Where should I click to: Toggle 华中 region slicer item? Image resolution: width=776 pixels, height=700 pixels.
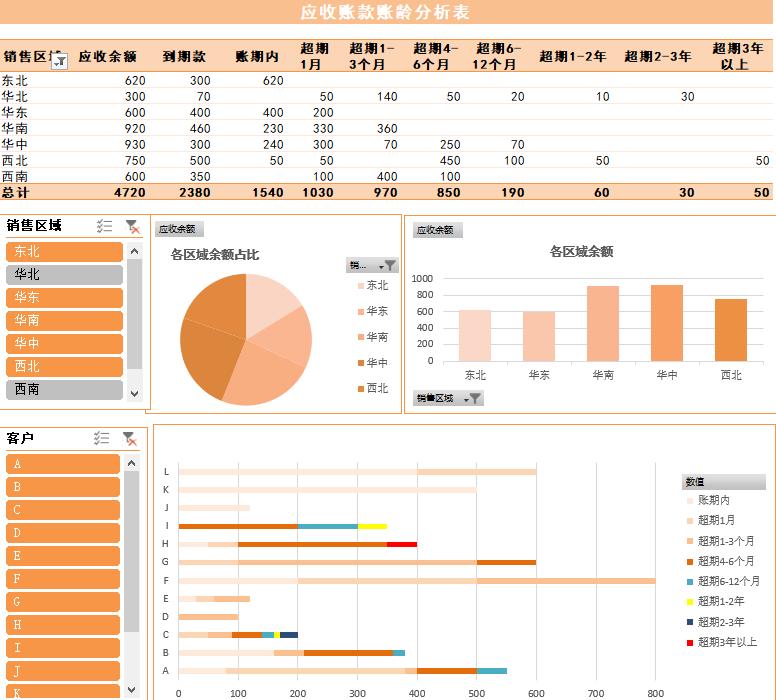[x=64, y=344]
